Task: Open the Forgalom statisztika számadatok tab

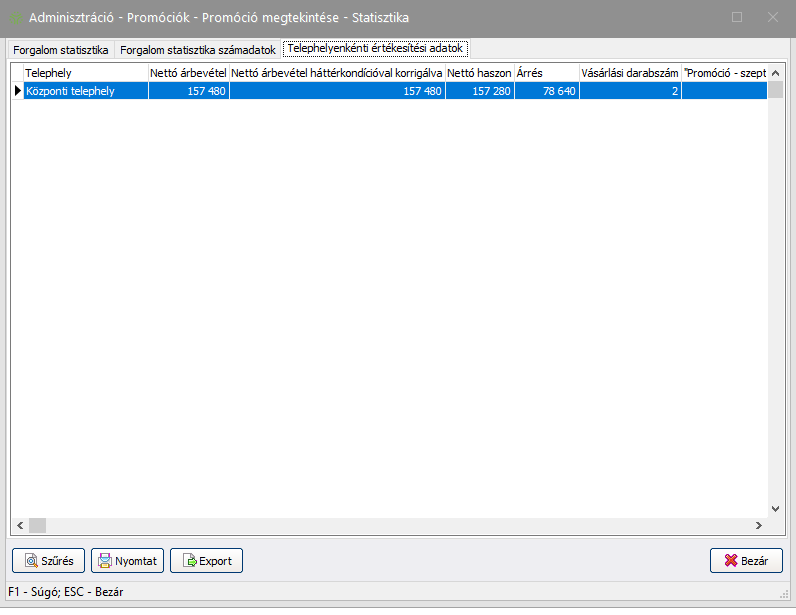Action: [x=197, y=49]
